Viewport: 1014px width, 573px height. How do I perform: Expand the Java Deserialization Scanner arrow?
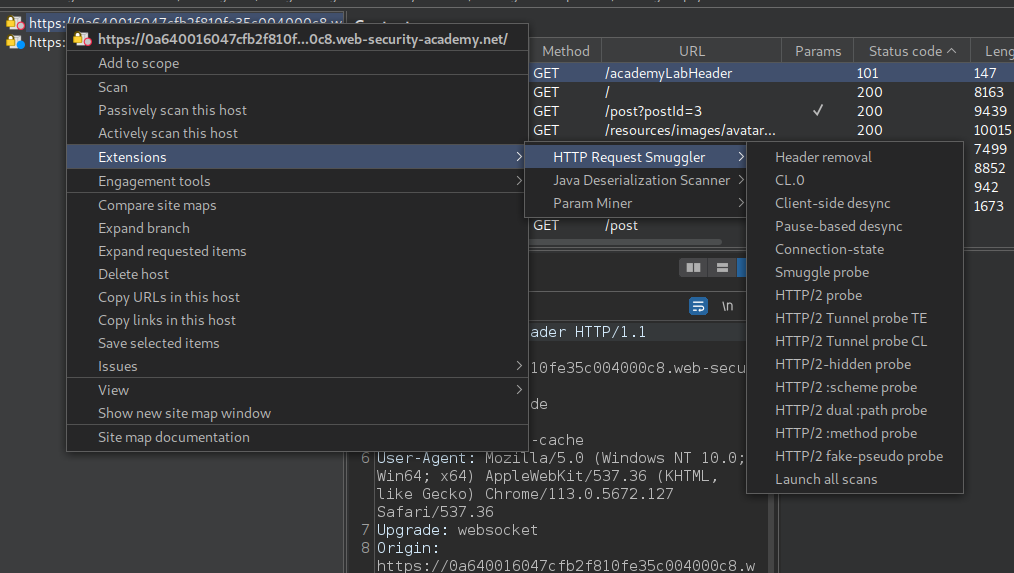(741, 180)
